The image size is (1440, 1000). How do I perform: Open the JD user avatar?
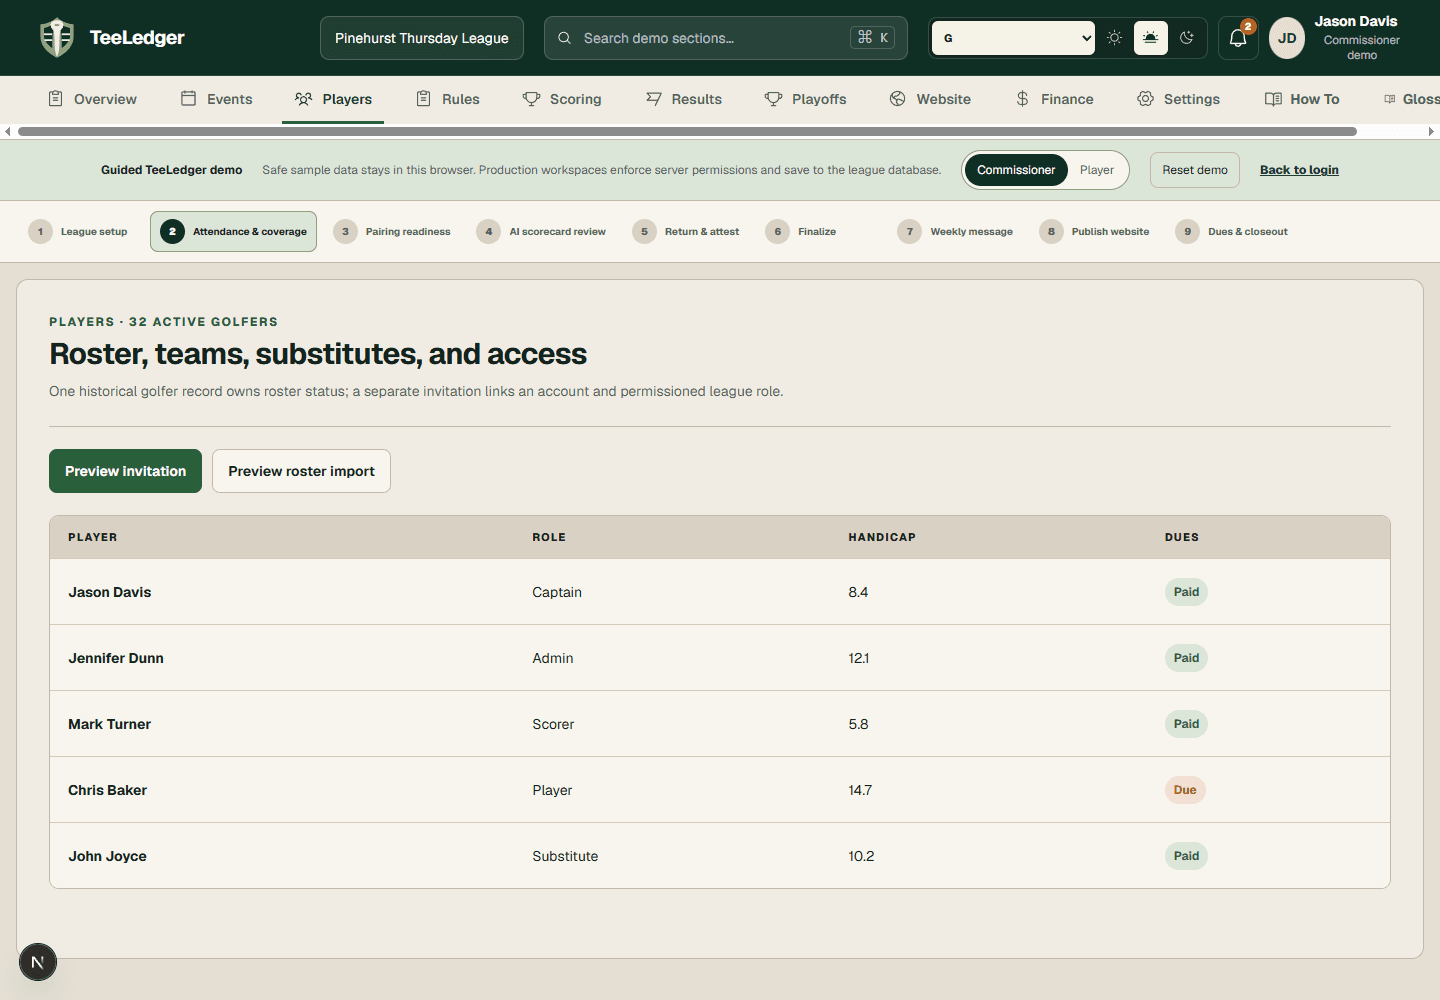pos(1287,38)
